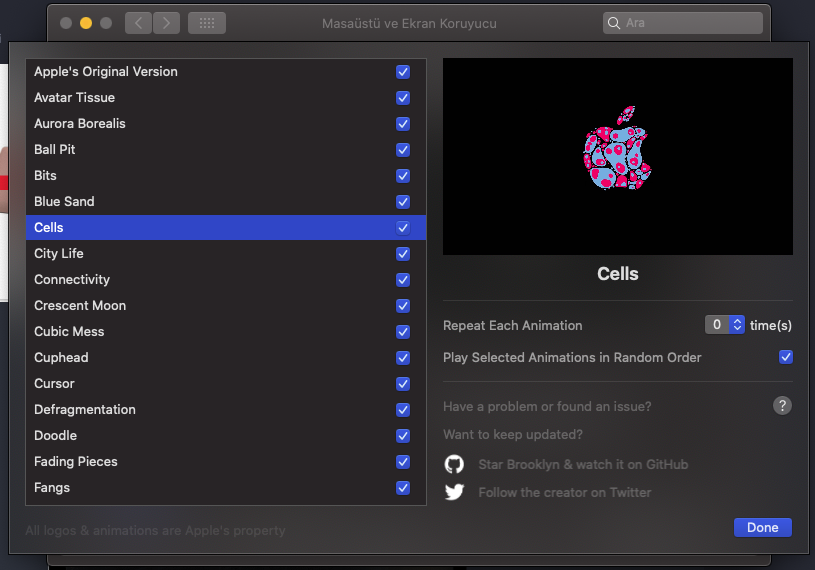Select the City Life animation row
The image size is (815, 570).
click(59, 254)
